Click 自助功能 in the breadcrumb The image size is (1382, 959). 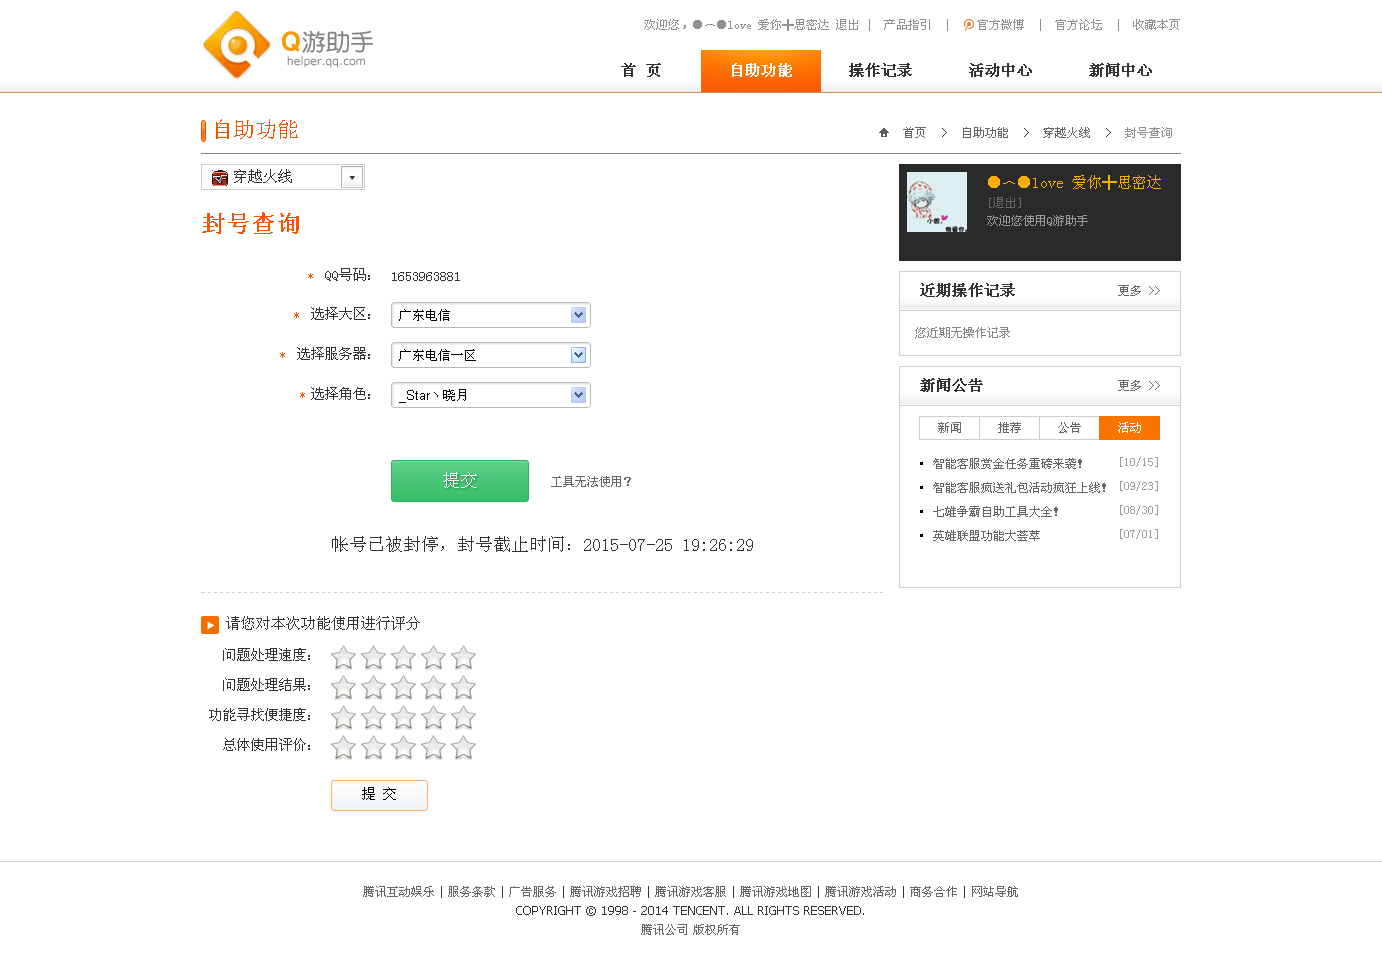click(x=985, y=133)
